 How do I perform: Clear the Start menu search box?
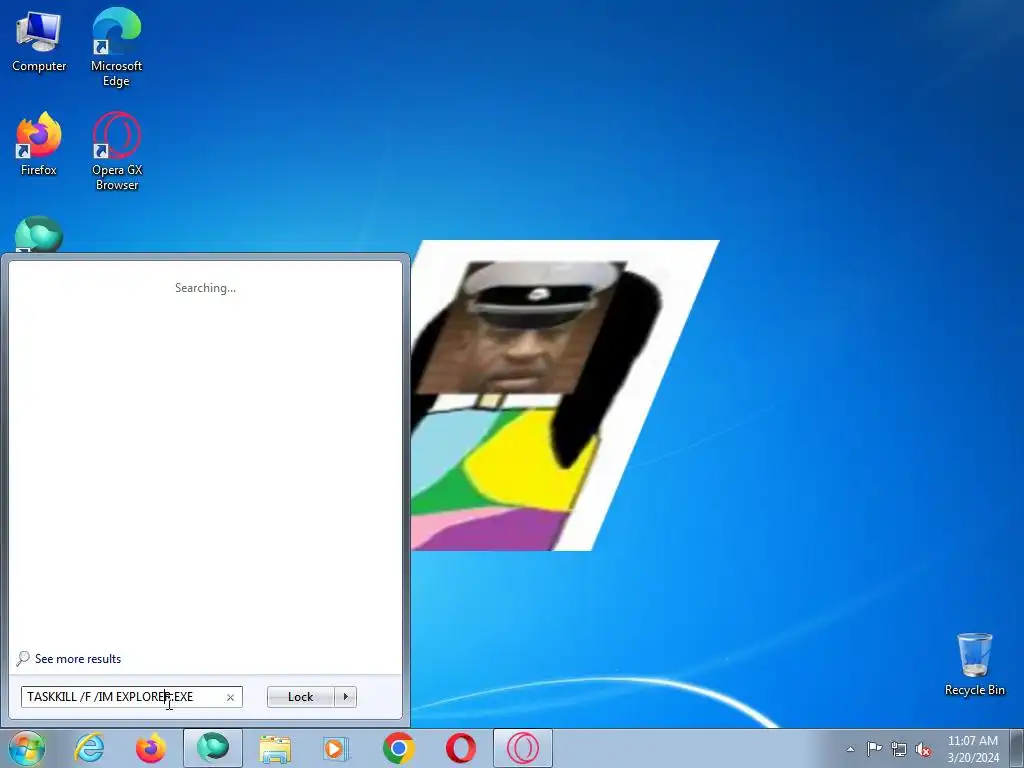(230, 697)
